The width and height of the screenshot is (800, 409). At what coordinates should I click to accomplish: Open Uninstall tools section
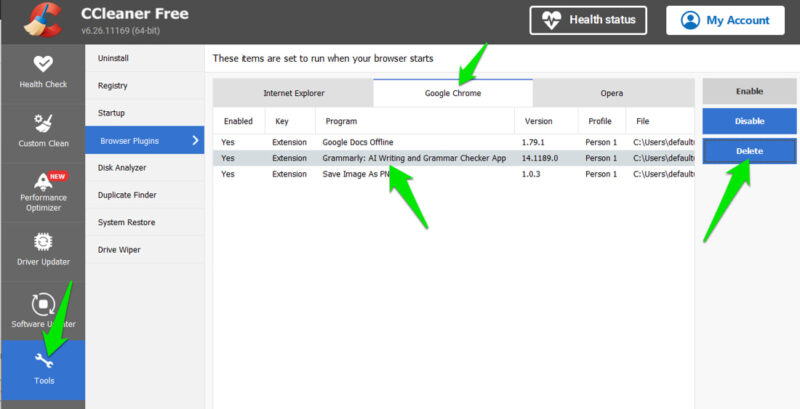pyautogui.click(x=145, y=58)
